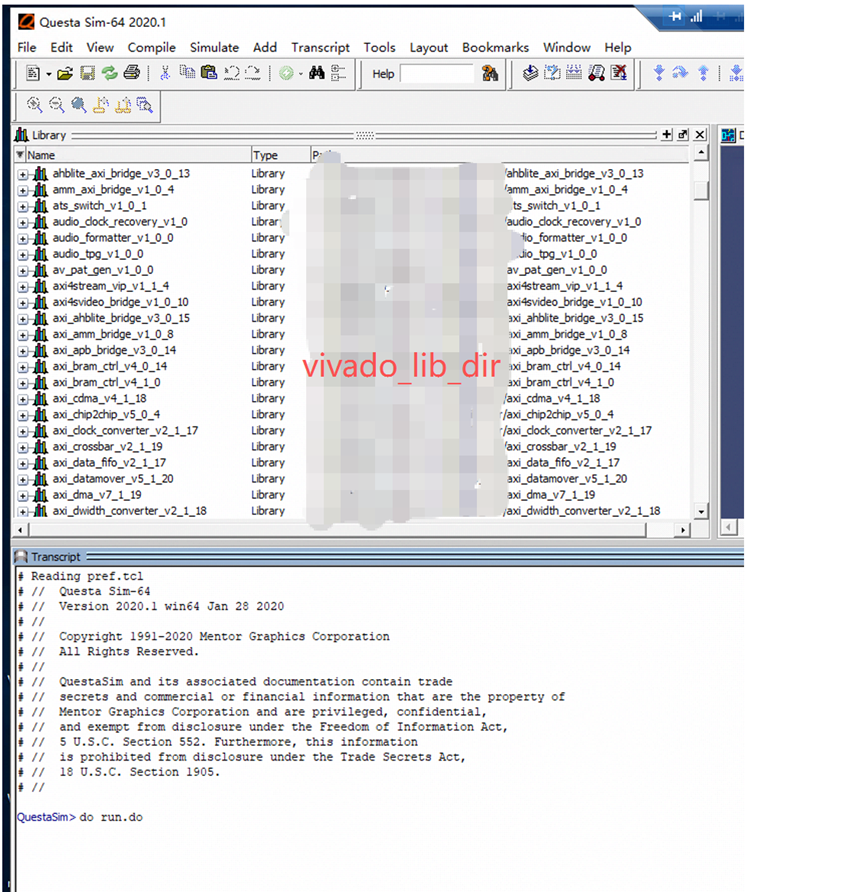
Task: Expand audio_clock_recovery_v1_0 library node
Action: pyautogui.click(x=22, y=222)
